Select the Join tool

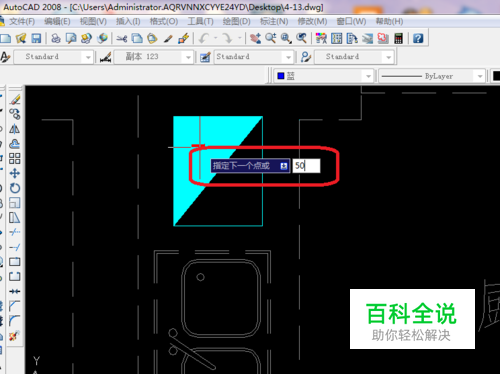[x=15, y=291]
